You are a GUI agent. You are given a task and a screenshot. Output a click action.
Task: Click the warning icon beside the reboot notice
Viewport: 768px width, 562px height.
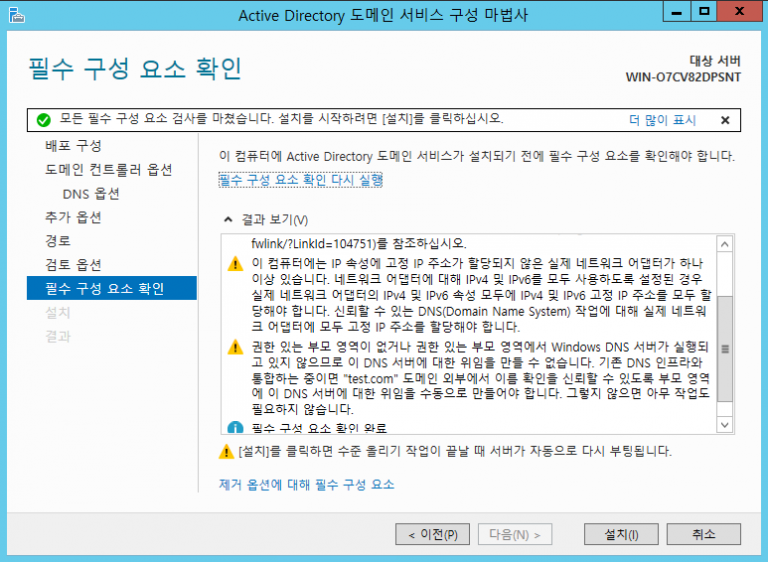(226, 452)
